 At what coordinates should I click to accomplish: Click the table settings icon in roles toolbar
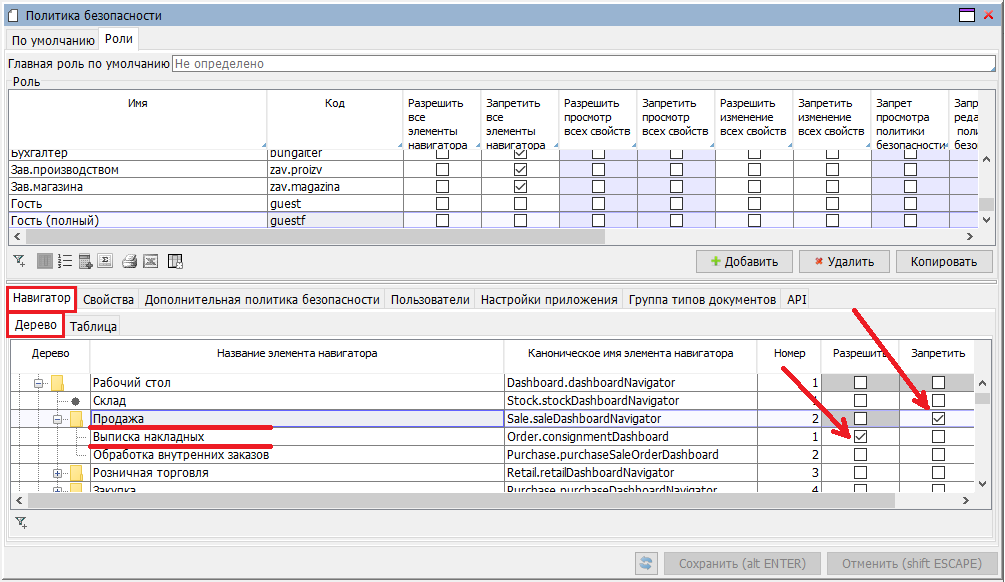click(175, 262)
